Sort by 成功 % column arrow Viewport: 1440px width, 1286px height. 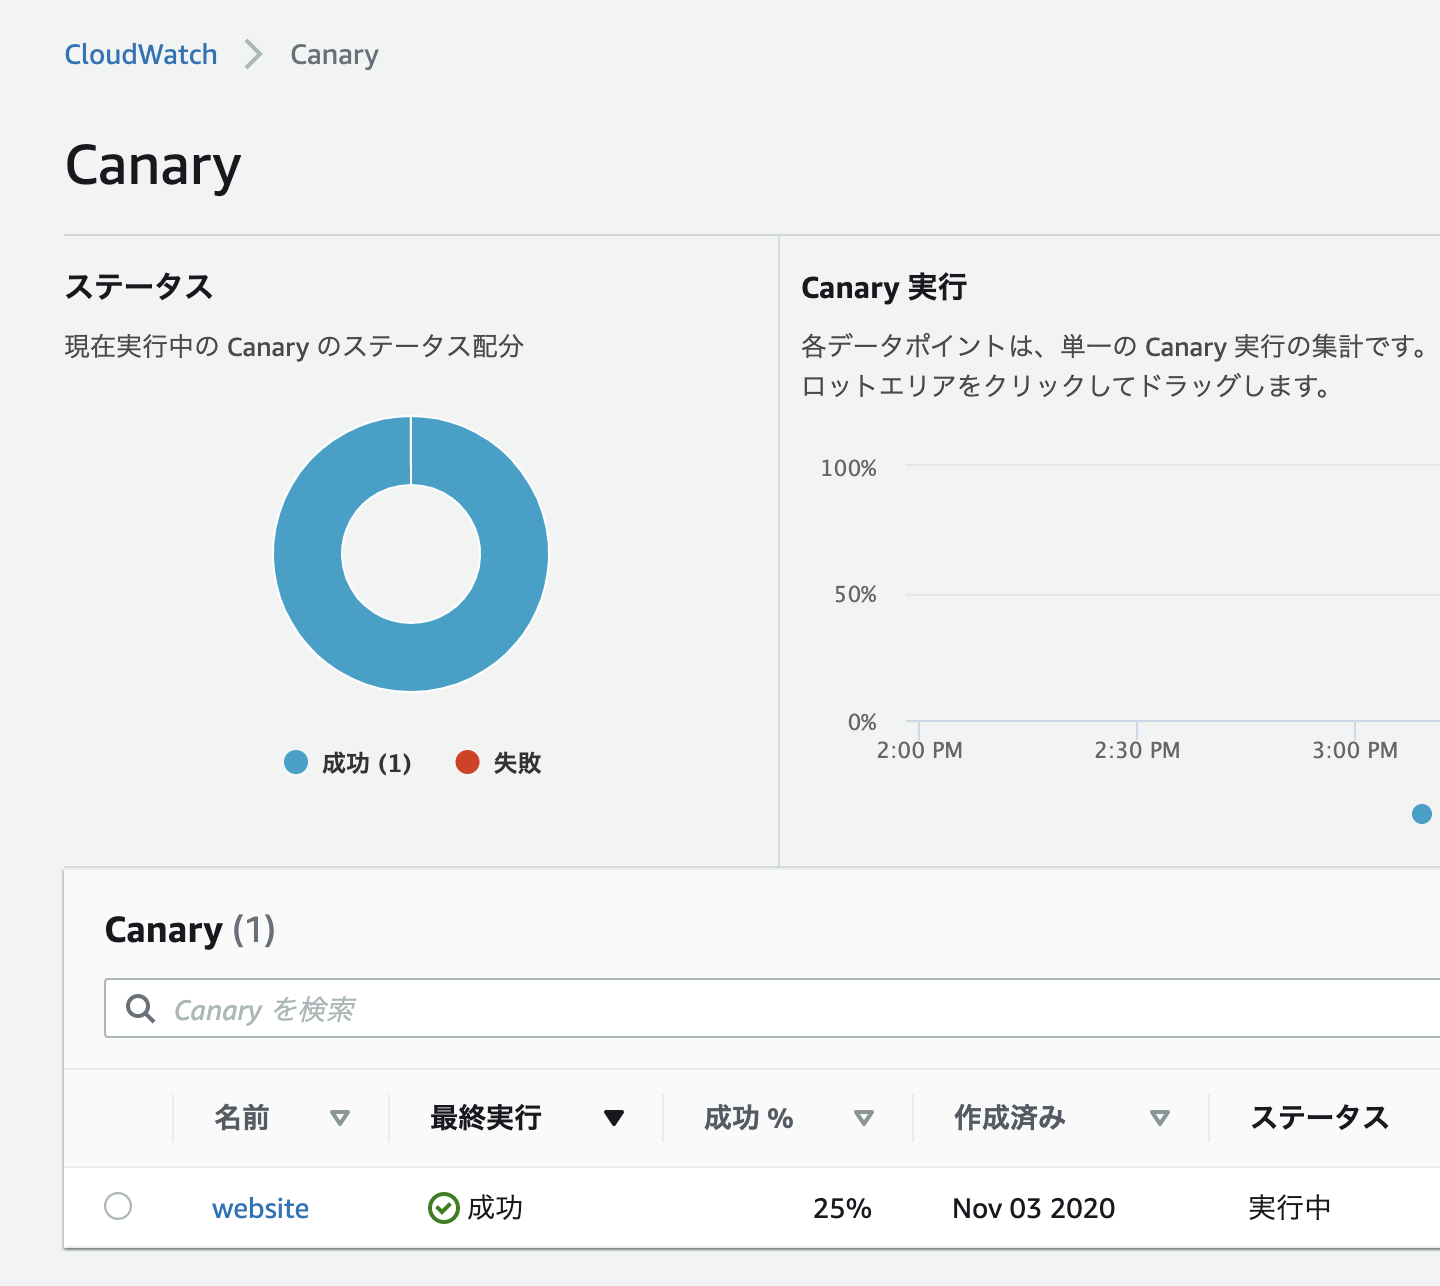(x=864, y=1118)
